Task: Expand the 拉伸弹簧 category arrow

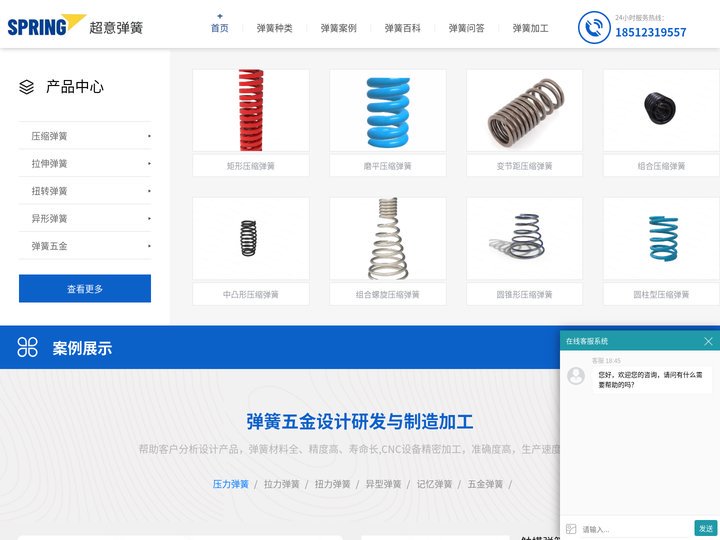Action: point(149,163)
